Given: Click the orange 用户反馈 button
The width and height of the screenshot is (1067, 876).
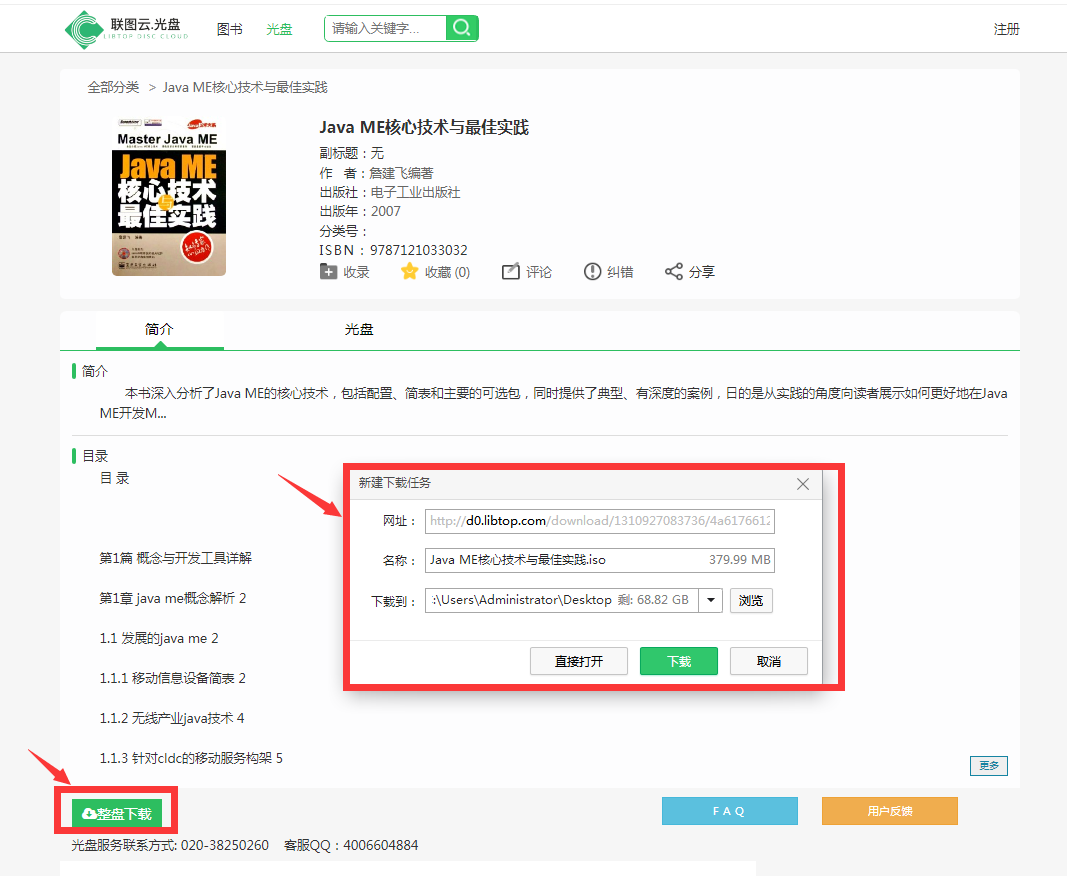Looking at the screenshot, I should tap(890, 811).
